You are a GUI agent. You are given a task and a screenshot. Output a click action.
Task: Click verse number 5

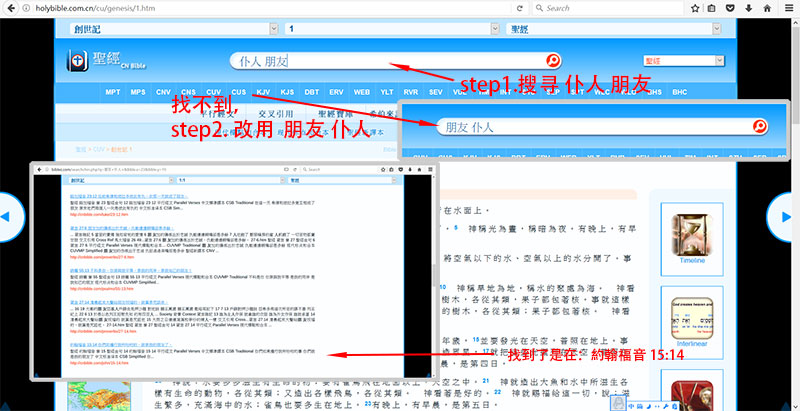(456, 227)
